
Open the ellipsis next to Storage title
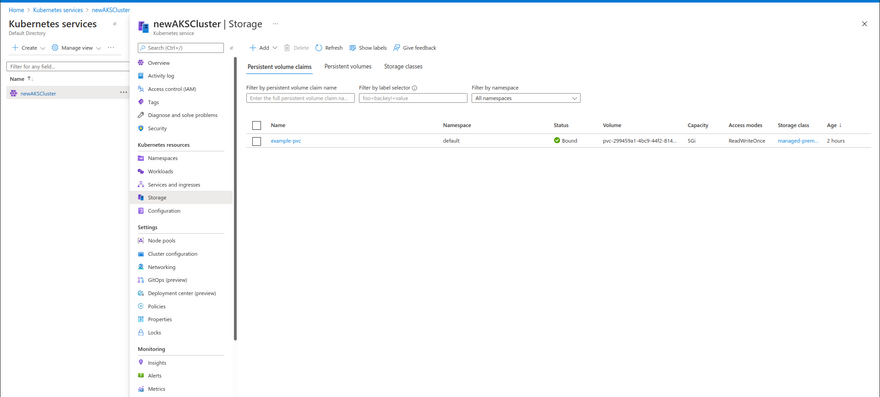275,24
